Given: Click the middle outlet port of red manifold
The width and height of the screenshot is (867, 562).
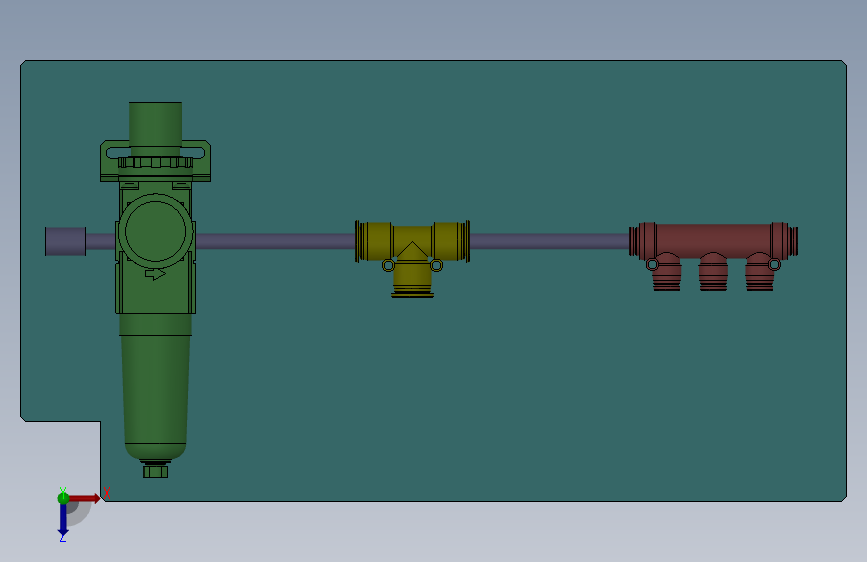Looking at the screenshot, I should click(713, 273).
